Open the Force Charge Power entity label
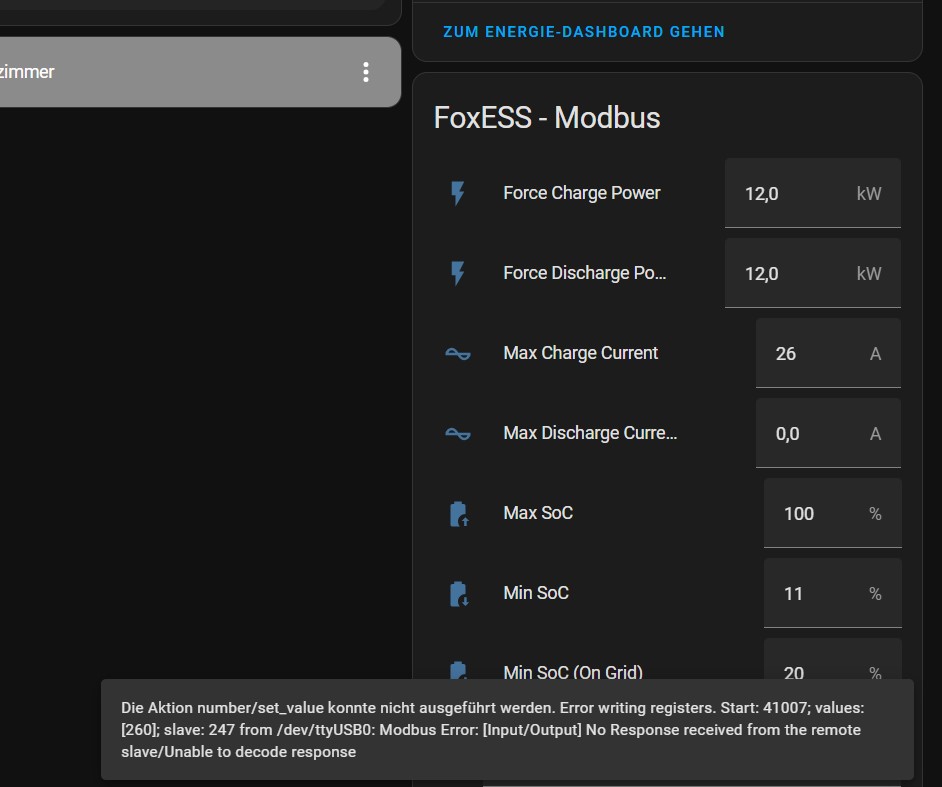Screen dimensions: 942x787 (582, 193)
